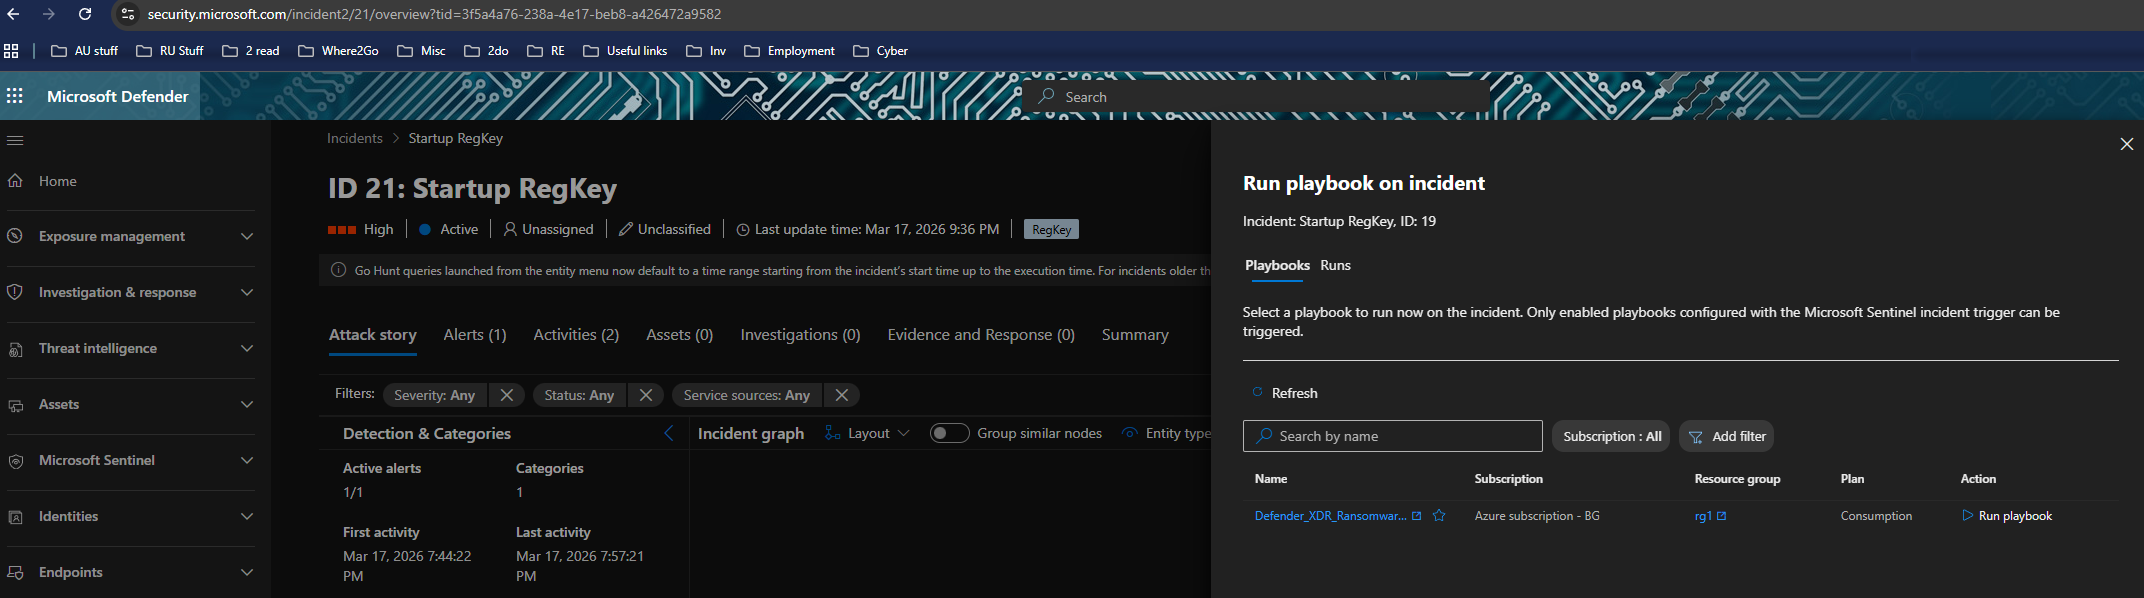Image resolution: width=2144 pixels, height=598 pixels.
Task: Collapse the Detection & Categories panel
Action: (669, 433)
